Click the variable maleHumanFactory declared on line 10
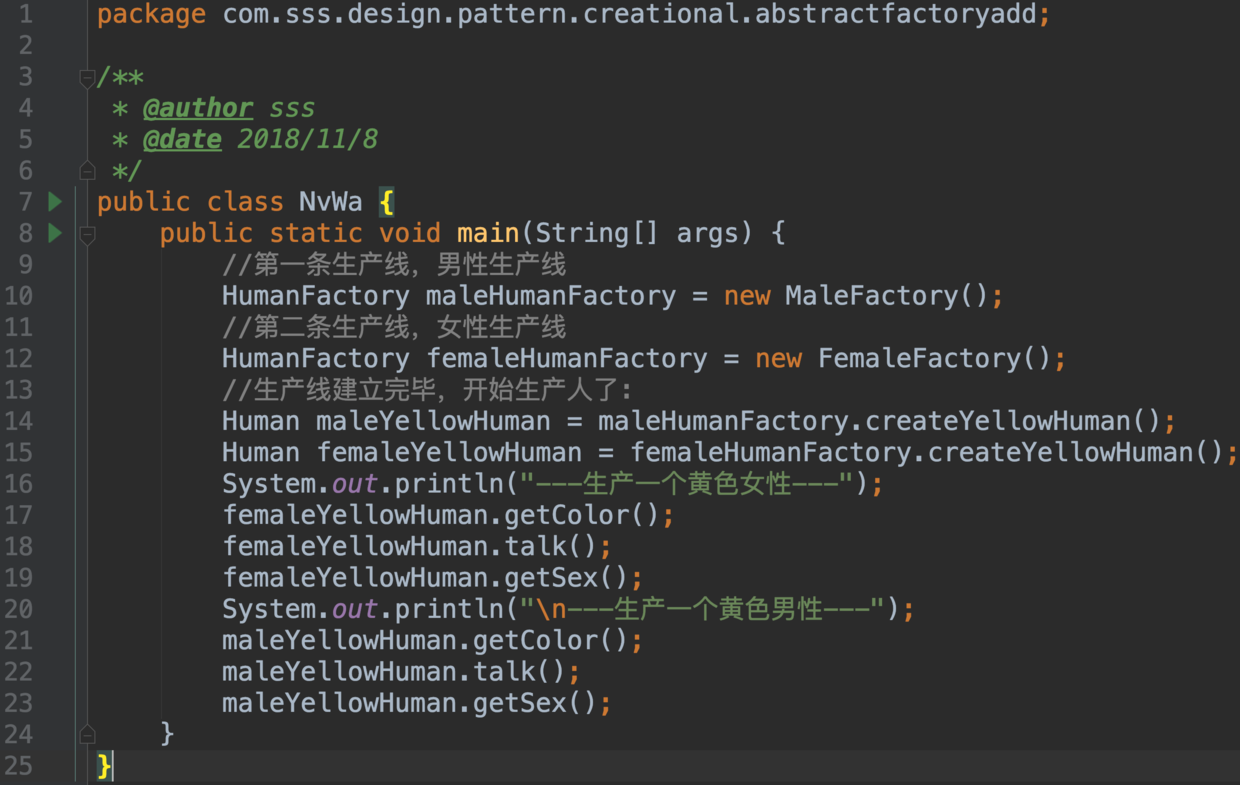 pyautogui.click(x=551, y=296)
